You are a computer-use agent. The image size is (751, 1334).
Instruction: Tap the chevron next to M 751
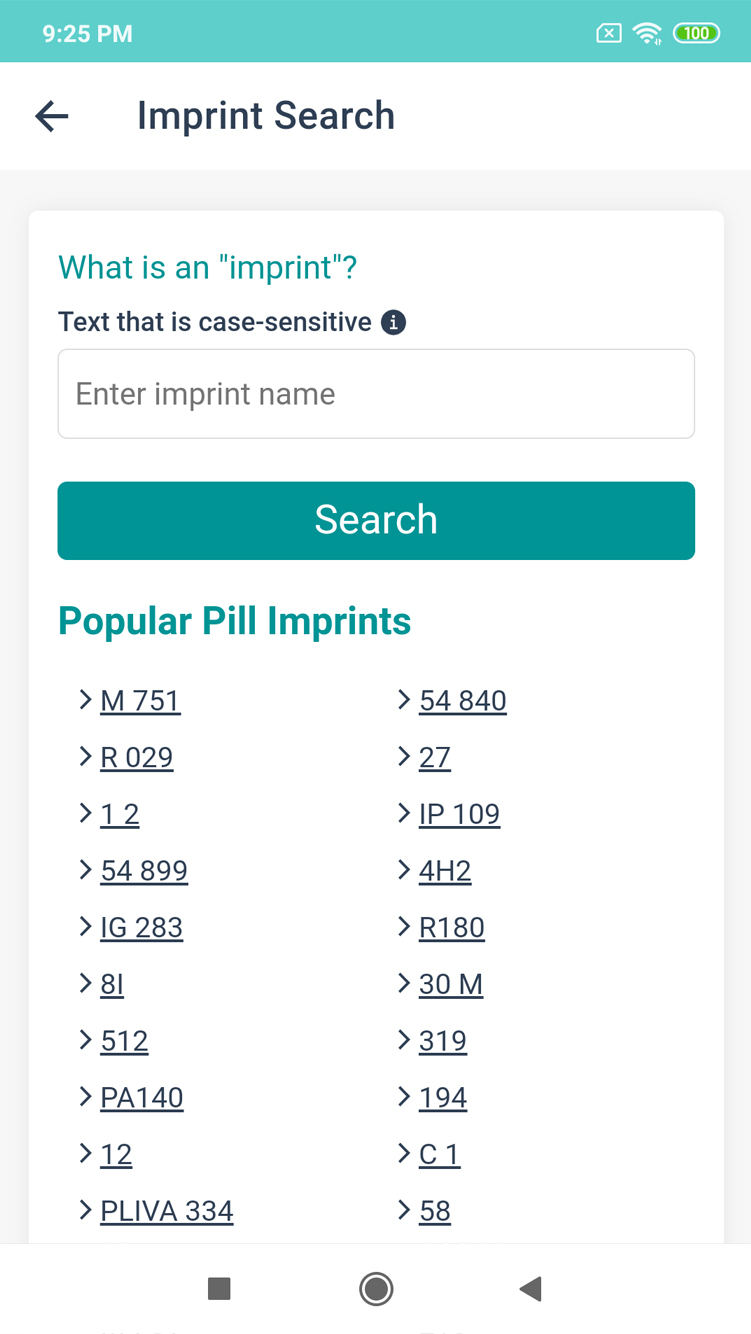click(x=86, y=700)
